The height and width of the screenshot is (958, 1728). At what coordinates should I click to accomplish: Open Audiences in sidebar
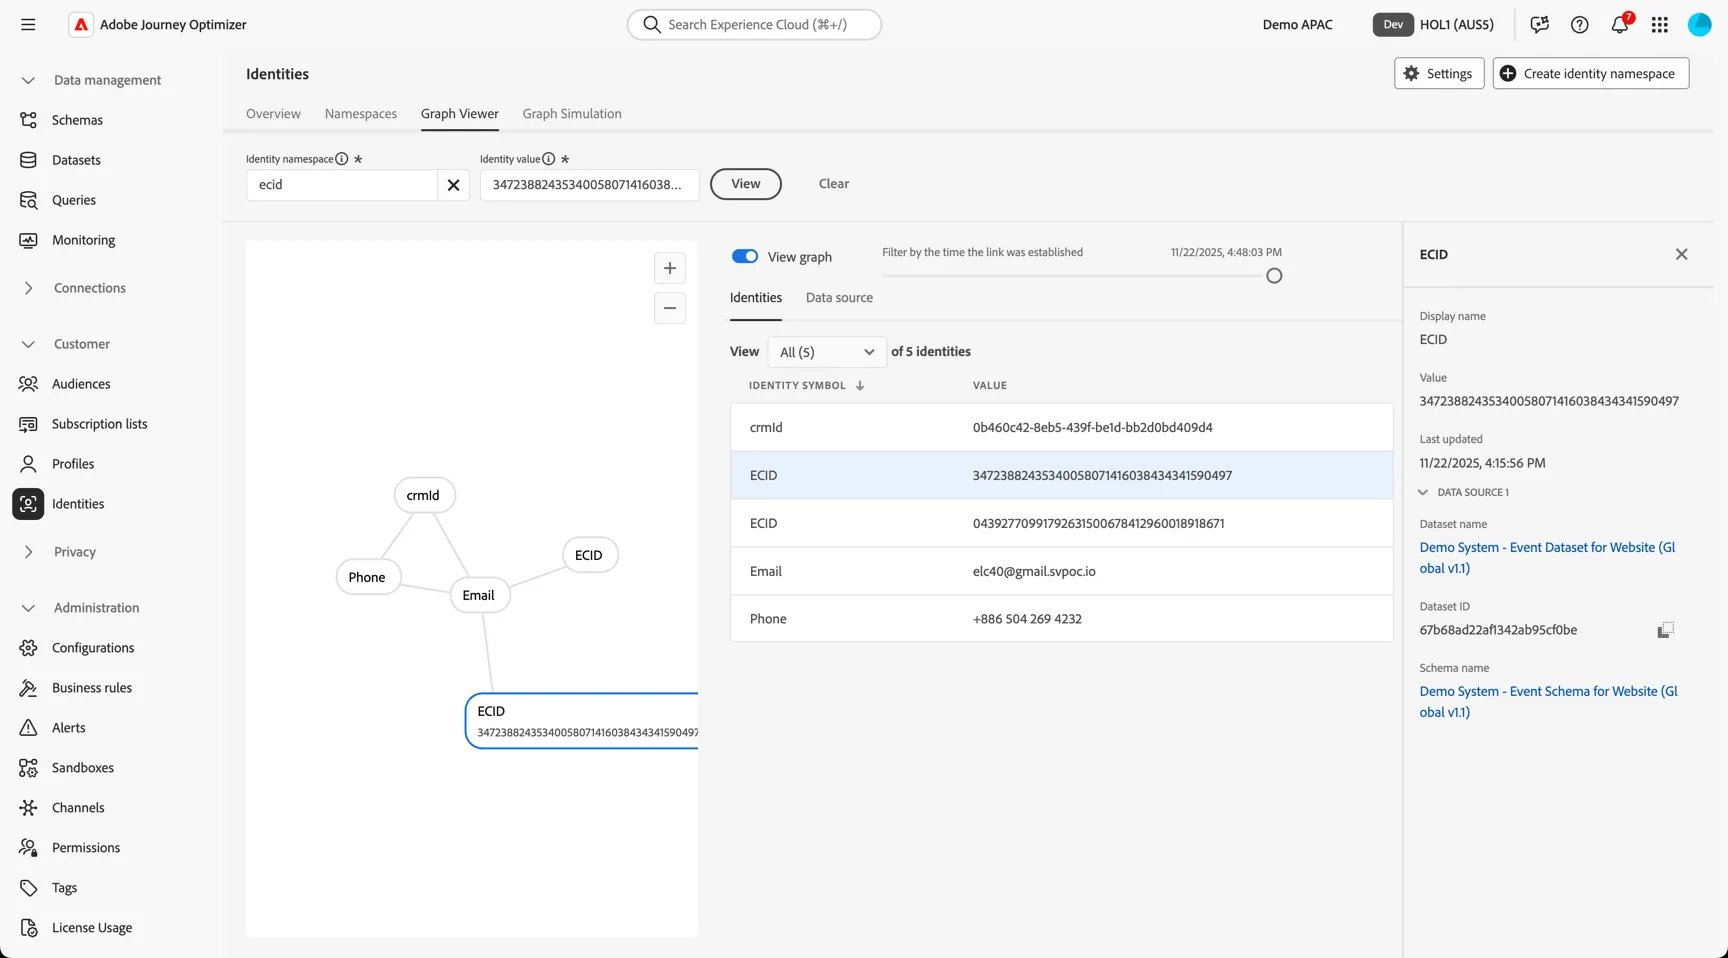(81, 384)
